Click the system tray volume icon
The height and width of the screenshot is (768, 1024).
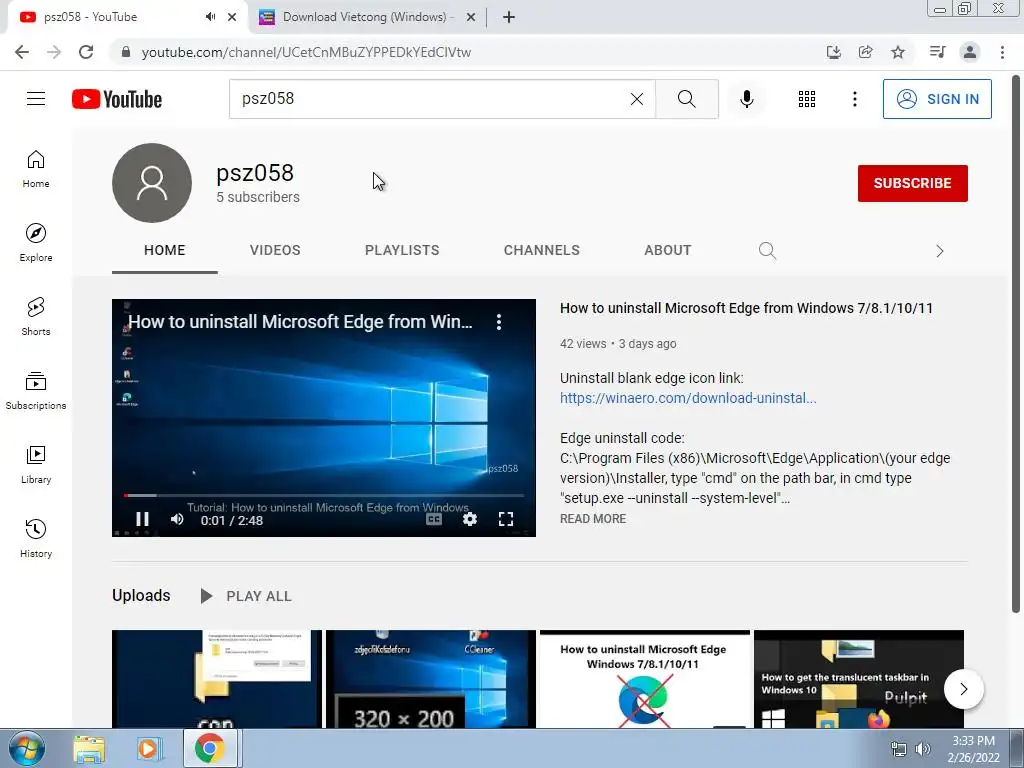click(x=923, y=749)
